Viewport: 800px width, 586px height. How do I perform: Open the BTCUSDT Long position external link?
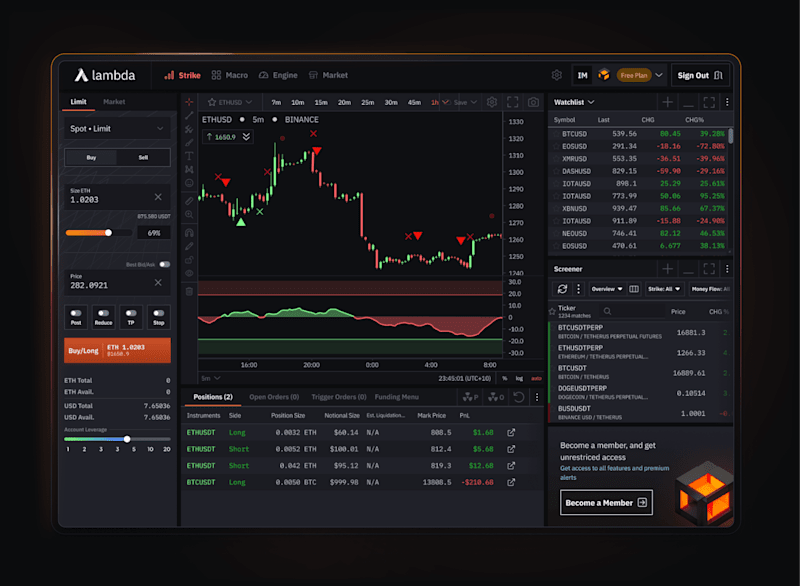coord(511,482)
